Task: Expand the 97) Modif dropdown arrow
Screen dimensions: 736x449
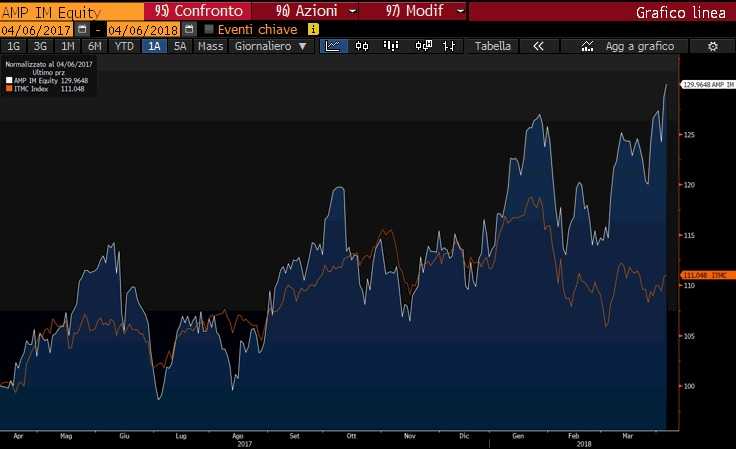Action: pyautogui.click(x=460, y=11)
